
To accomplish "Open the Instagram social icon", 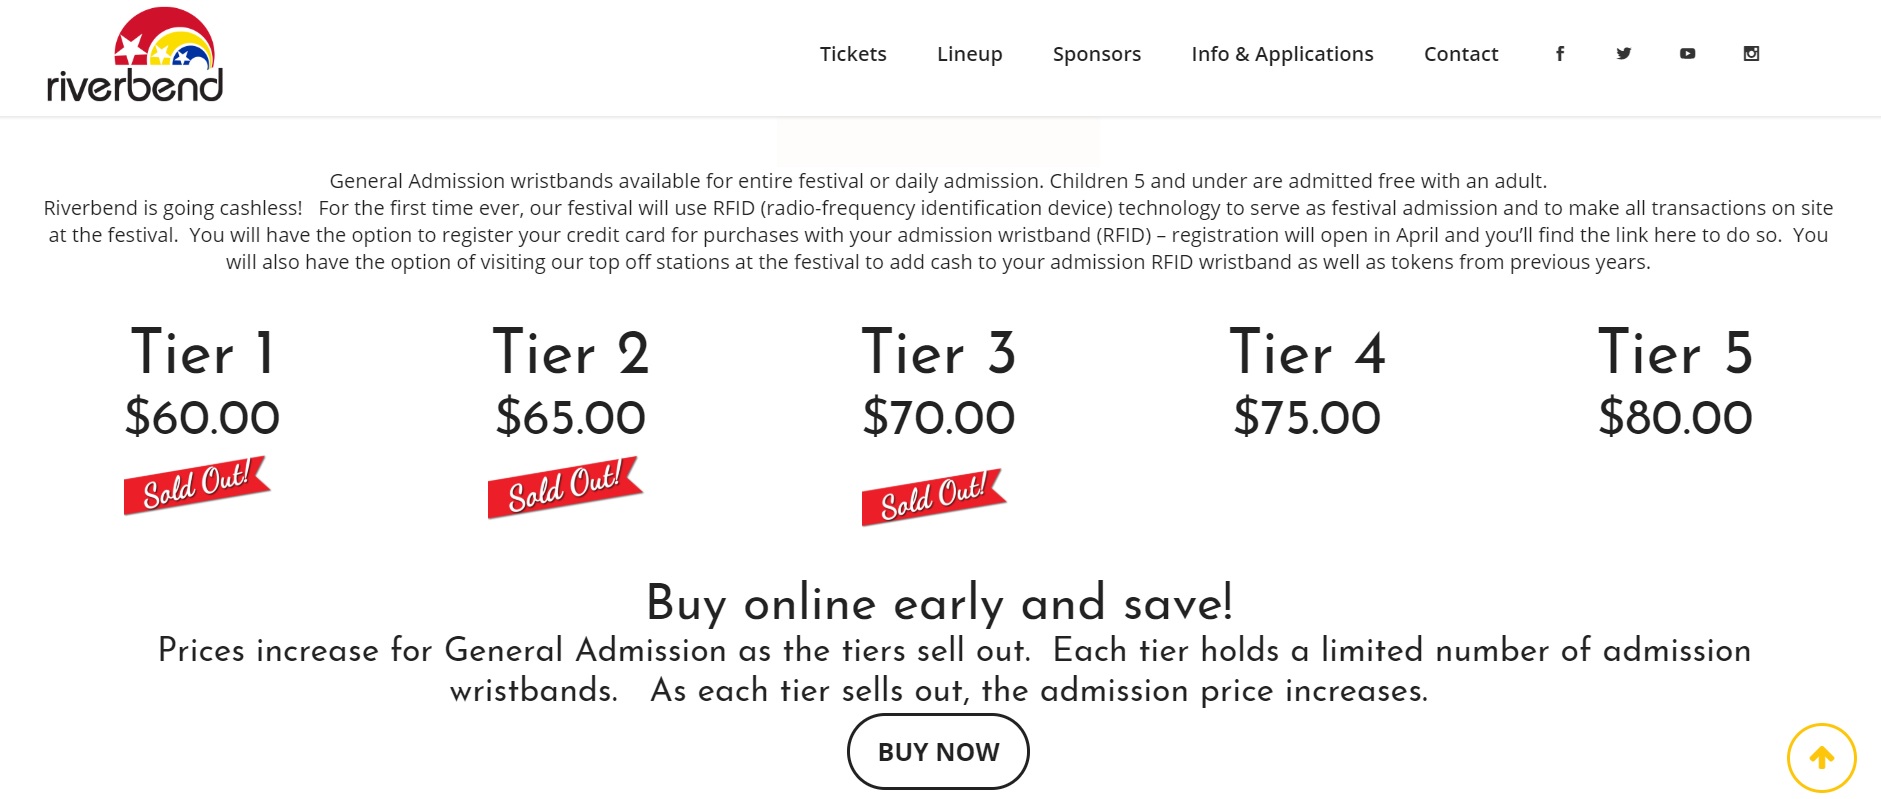I will click(x=1751, y=54).
